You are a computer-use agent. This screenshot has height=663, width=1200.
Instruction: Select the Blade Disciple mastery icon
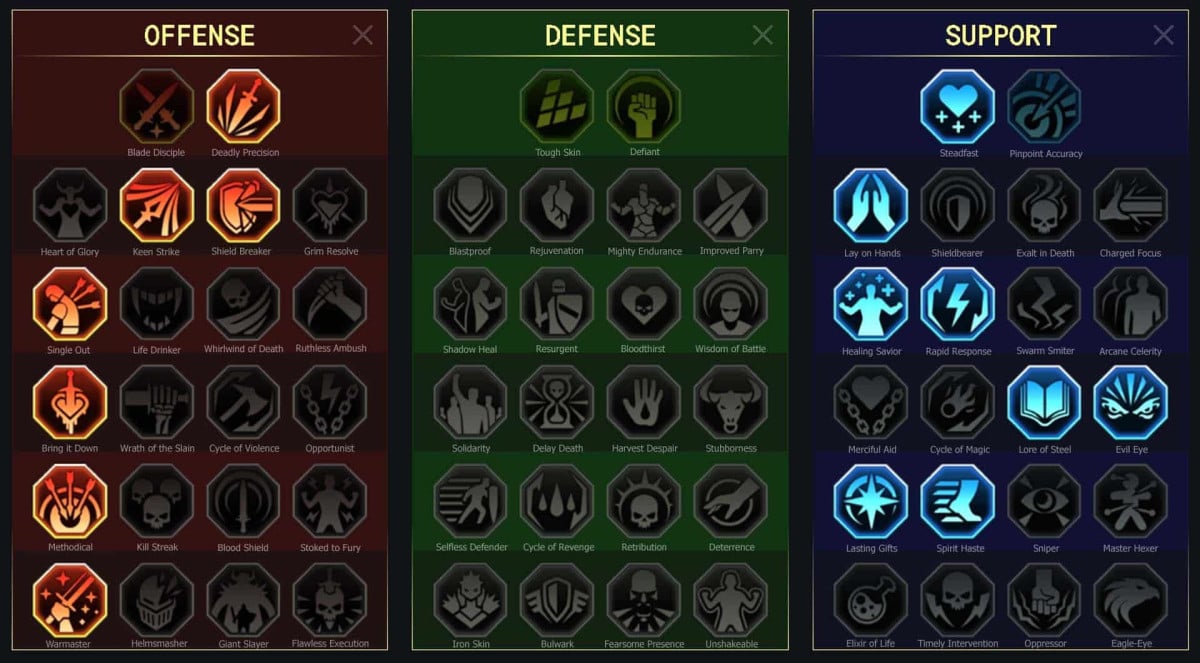157,106
